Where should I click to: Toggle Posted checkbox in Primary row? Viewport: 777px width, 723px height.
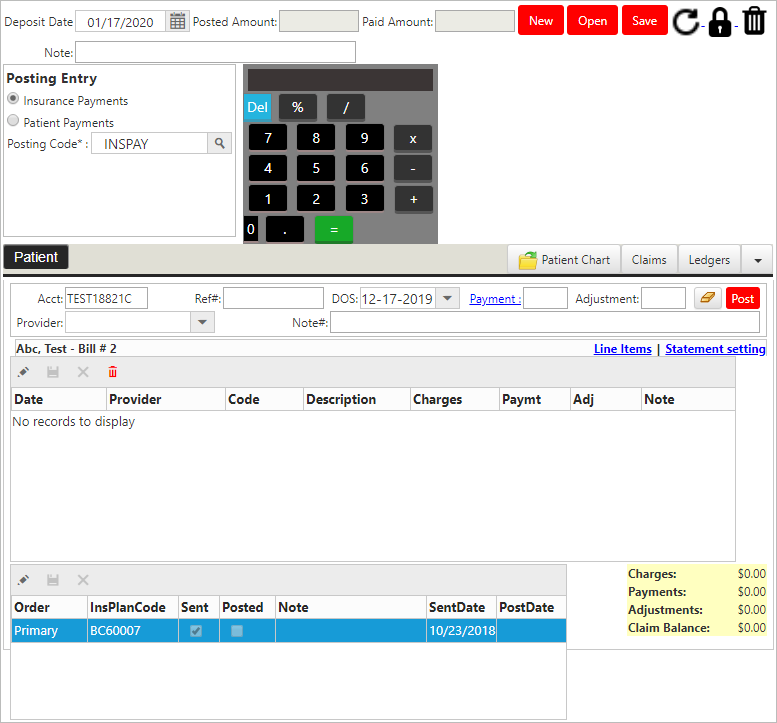pos(237,631)
